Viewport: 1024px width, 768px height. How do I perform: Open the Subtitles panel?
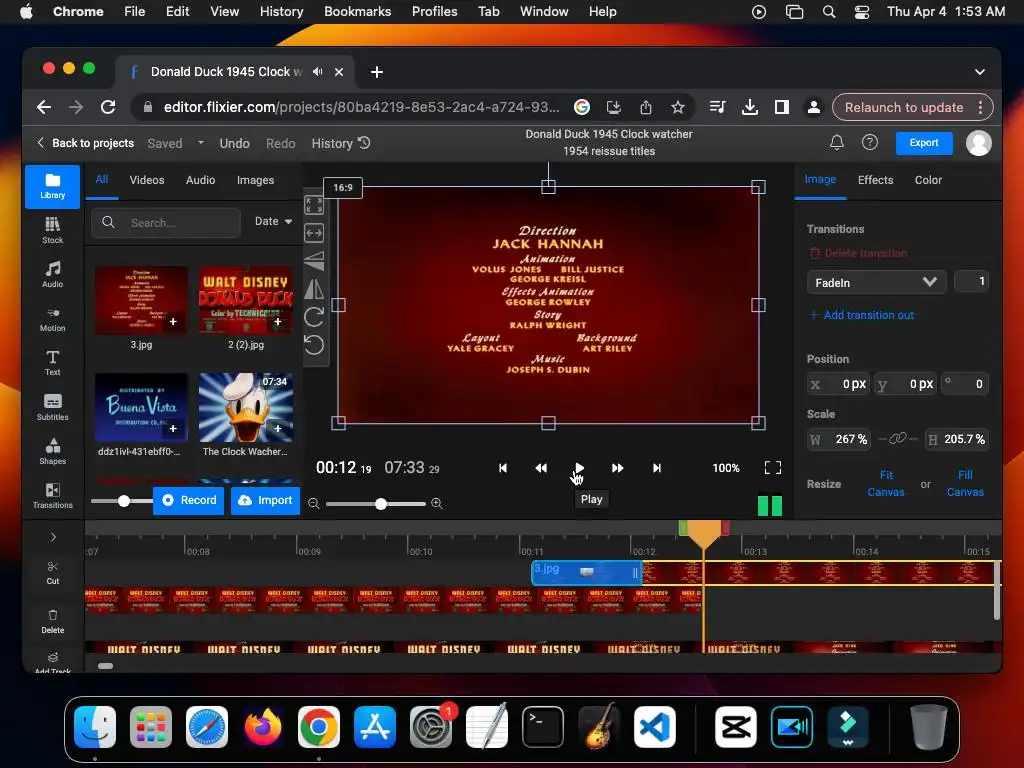coord(52,407)
